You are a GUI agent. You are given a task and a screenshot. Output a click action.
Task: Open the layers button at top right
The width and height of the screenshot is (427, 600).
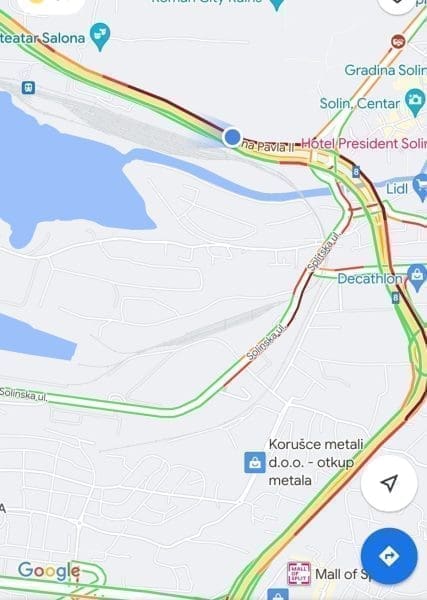[397, 3]
